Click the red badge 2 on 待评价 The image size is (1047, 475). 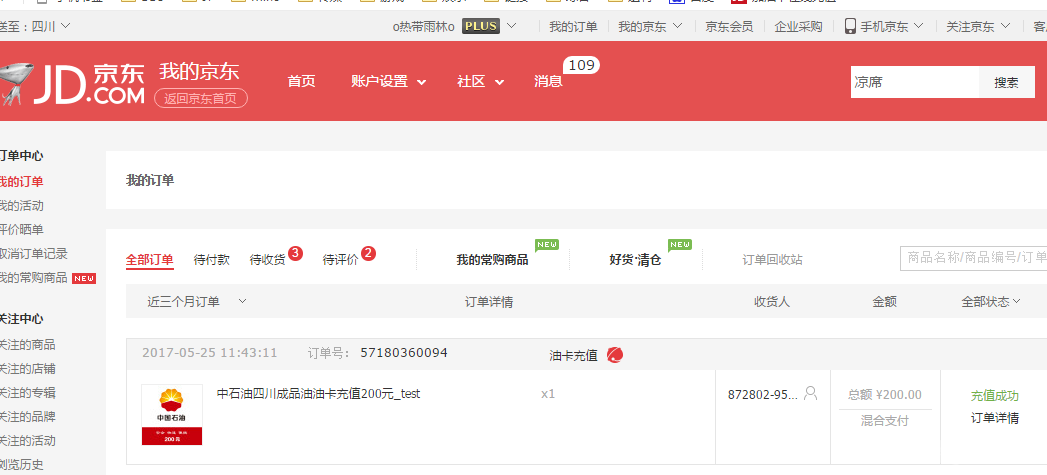coord(369,253)
